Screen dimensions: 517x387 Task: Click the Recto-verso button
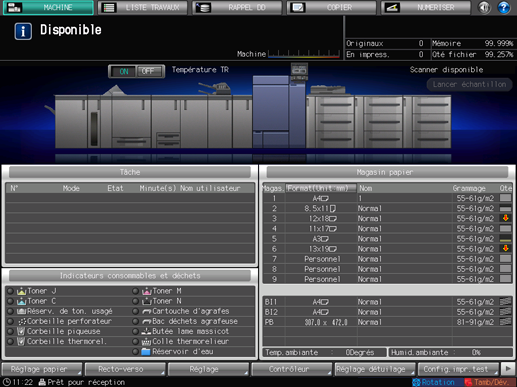coord(125,369)
